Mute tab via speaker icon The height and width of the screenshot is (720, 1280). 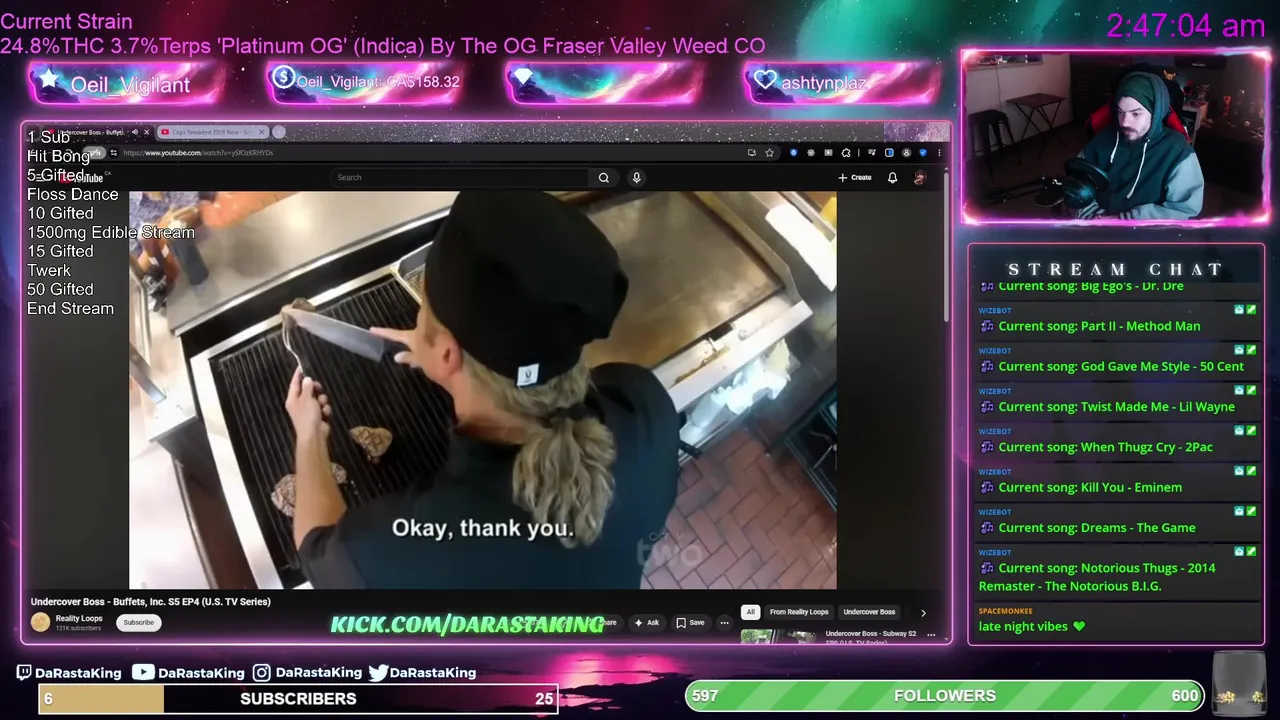[135, 132]
